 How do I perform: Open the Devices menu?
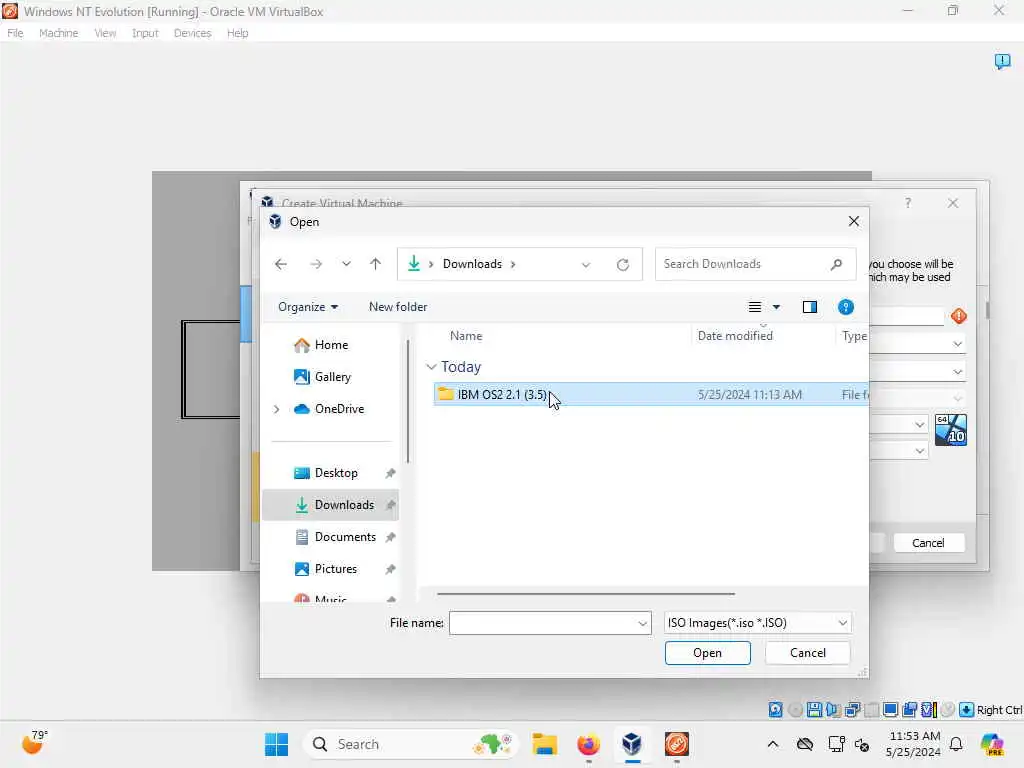pos(192,33)
